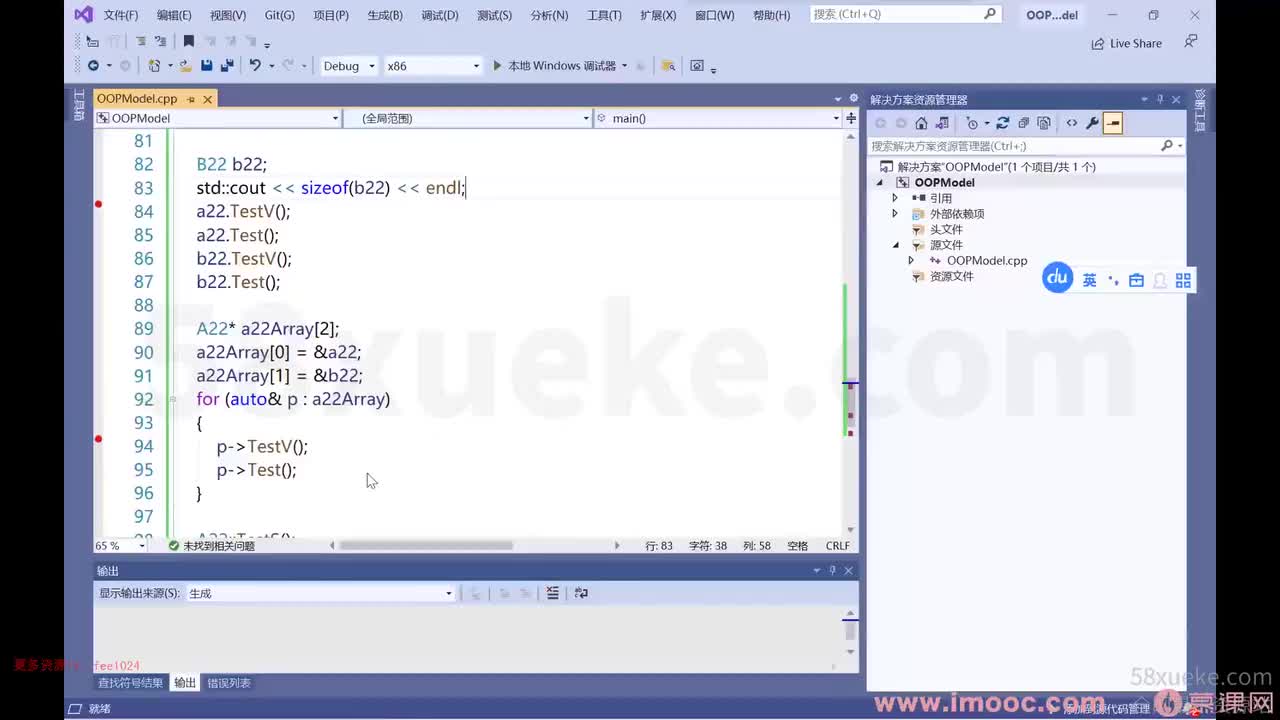Close the OOPModel.cpp editor tab

[x=208, y=99]
